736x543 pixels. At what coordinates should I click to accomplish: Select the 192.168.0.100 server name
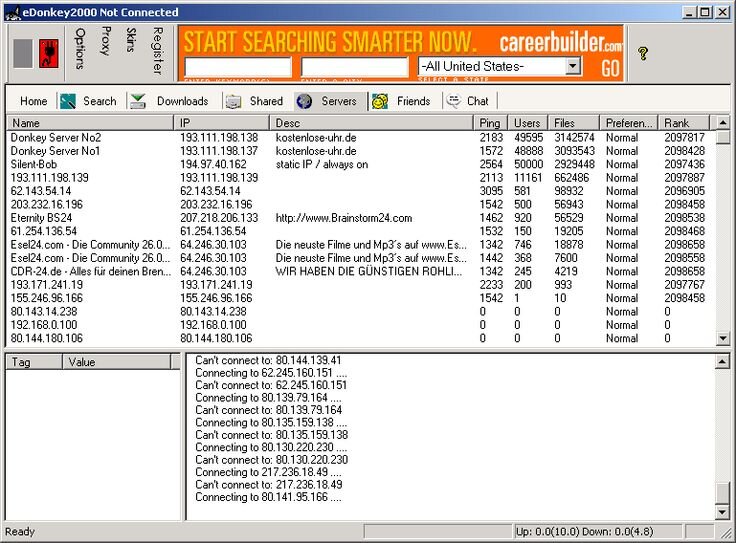(44, 325)
